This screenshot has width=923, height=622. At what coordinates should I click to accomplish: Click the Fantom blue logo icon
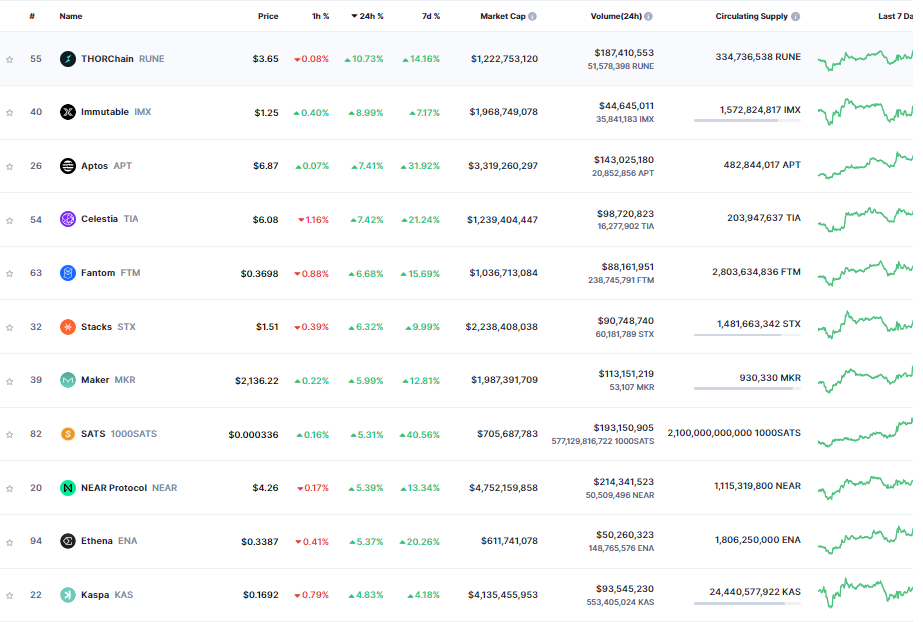68,273
